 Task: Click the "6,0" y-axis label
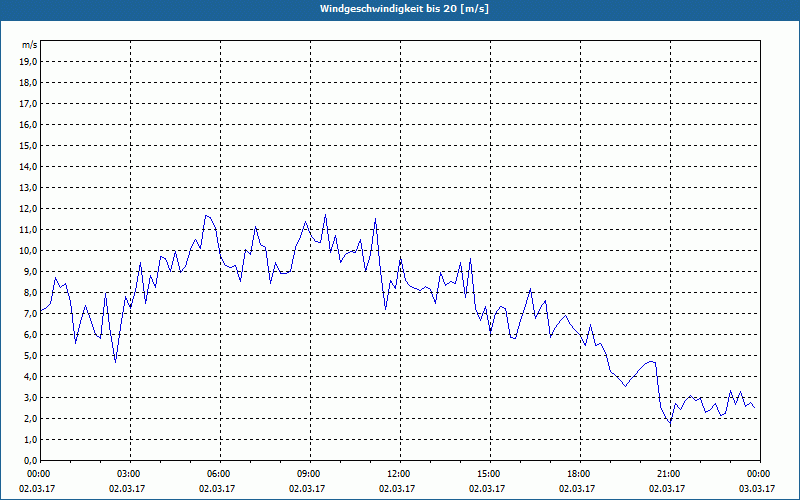pos(30,334)
